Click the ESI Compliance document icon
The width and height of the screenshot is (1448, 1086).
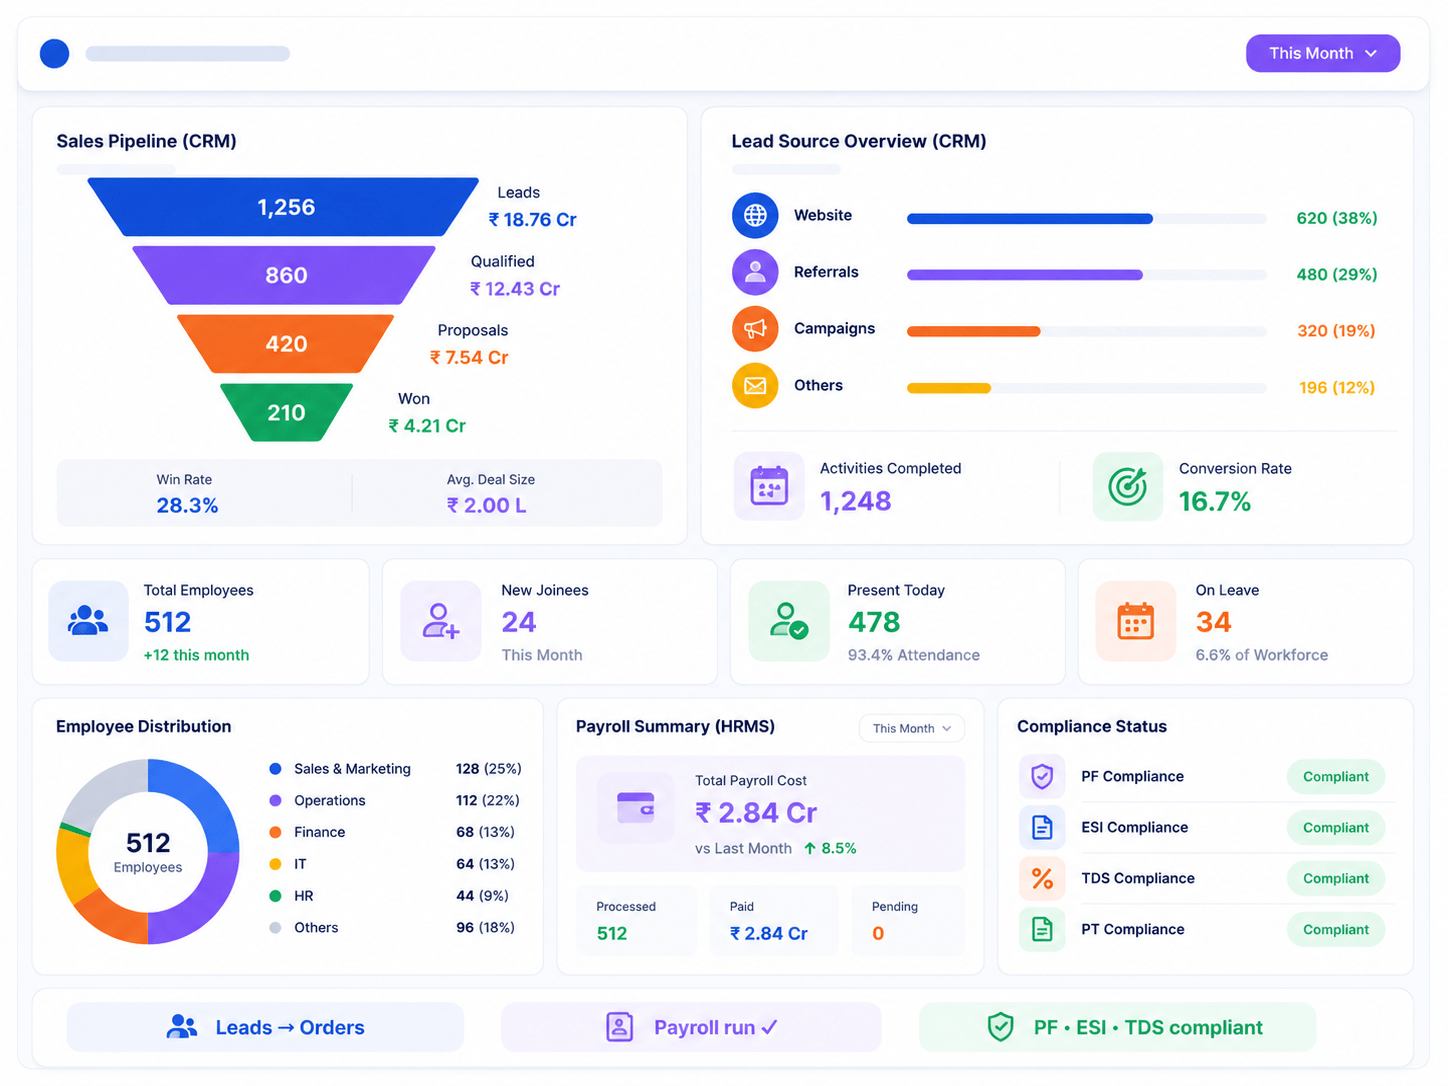(1042, 827)
